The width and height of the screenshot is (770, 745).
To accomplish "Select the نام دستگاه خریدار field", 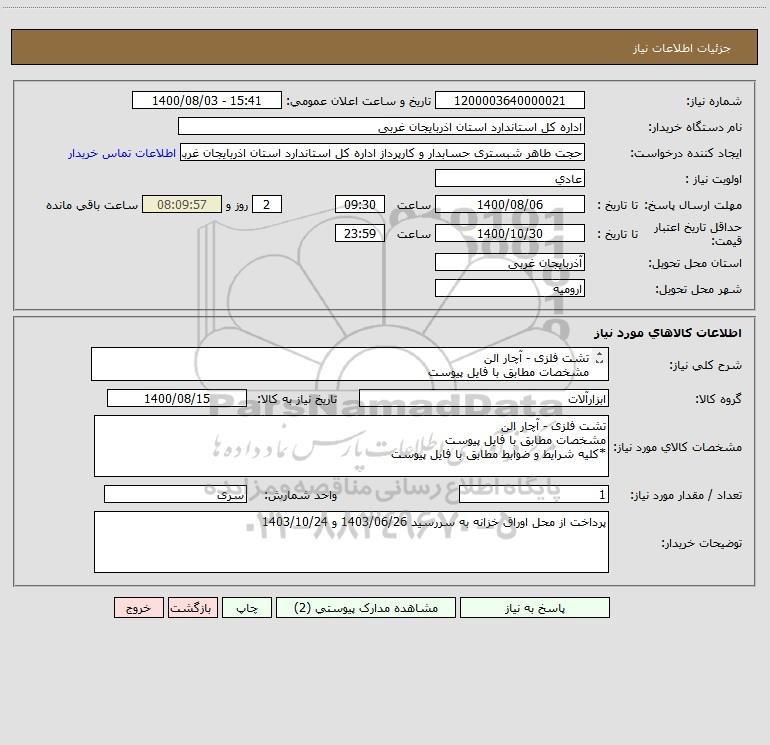I will [381, 126].
